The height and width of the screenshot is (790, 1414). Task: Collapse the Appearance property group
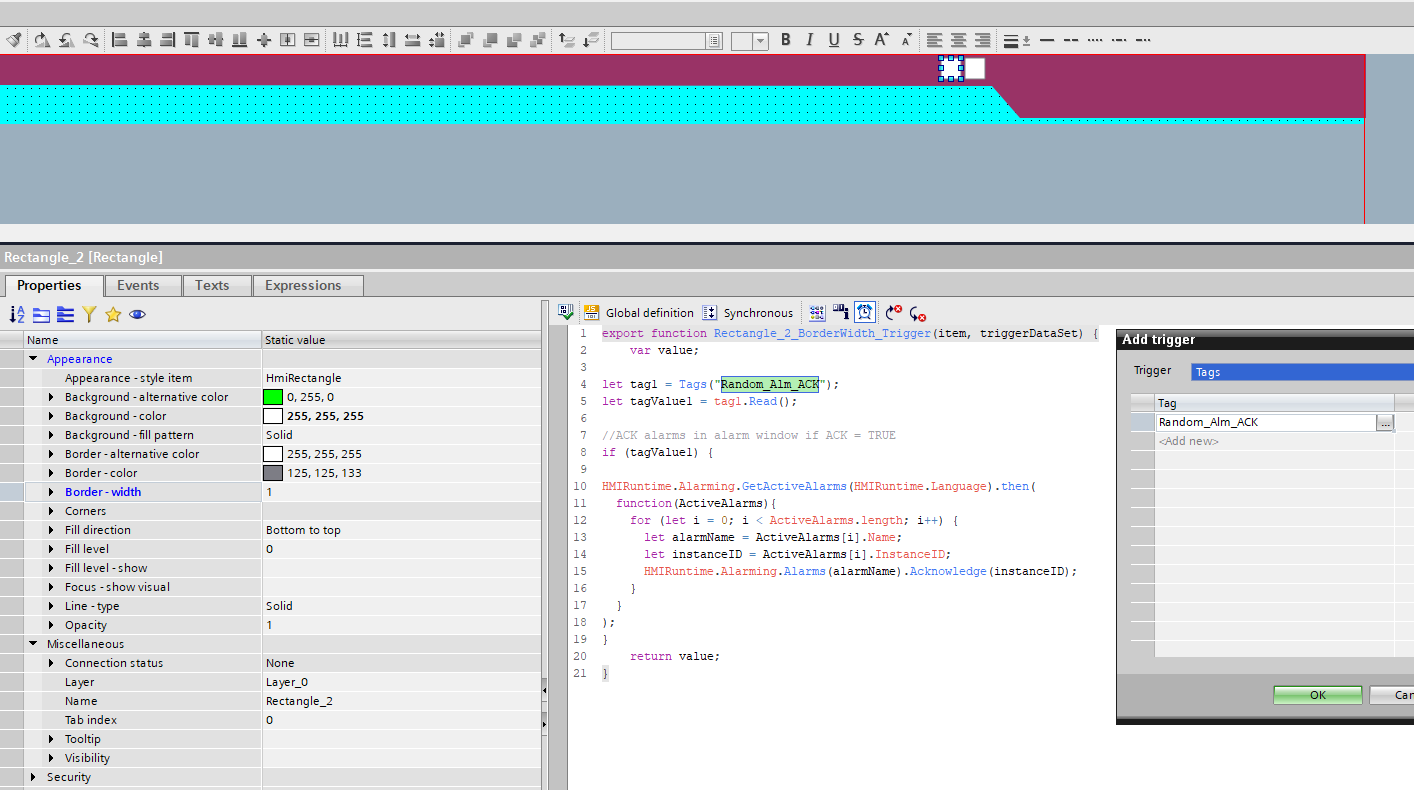tap(33, 359)
